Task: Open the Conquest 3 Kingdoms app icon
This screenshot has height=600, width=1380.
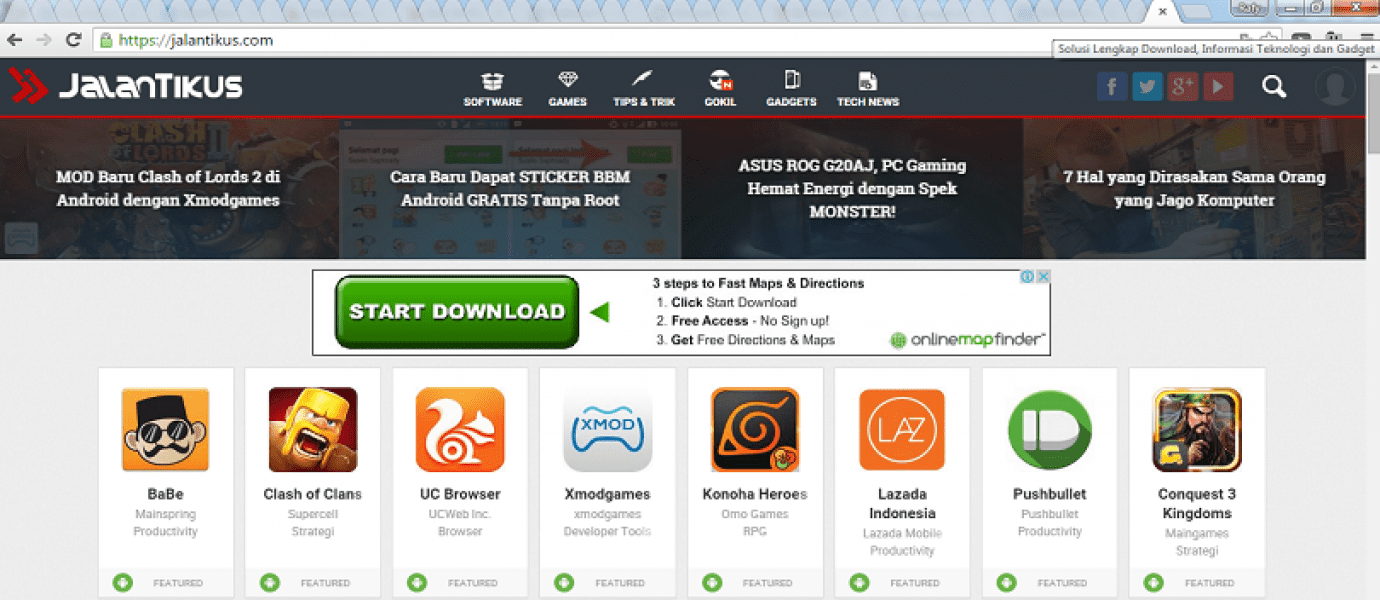Action: [1197, 430]
